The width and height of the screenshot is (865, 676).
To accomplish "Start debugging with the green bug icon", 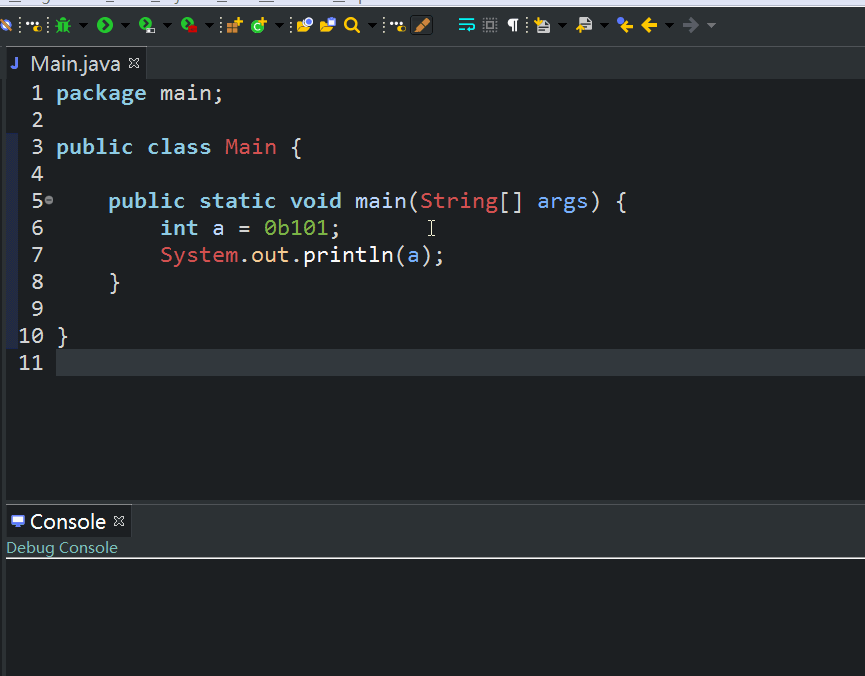I will click(x=63, y=25).
